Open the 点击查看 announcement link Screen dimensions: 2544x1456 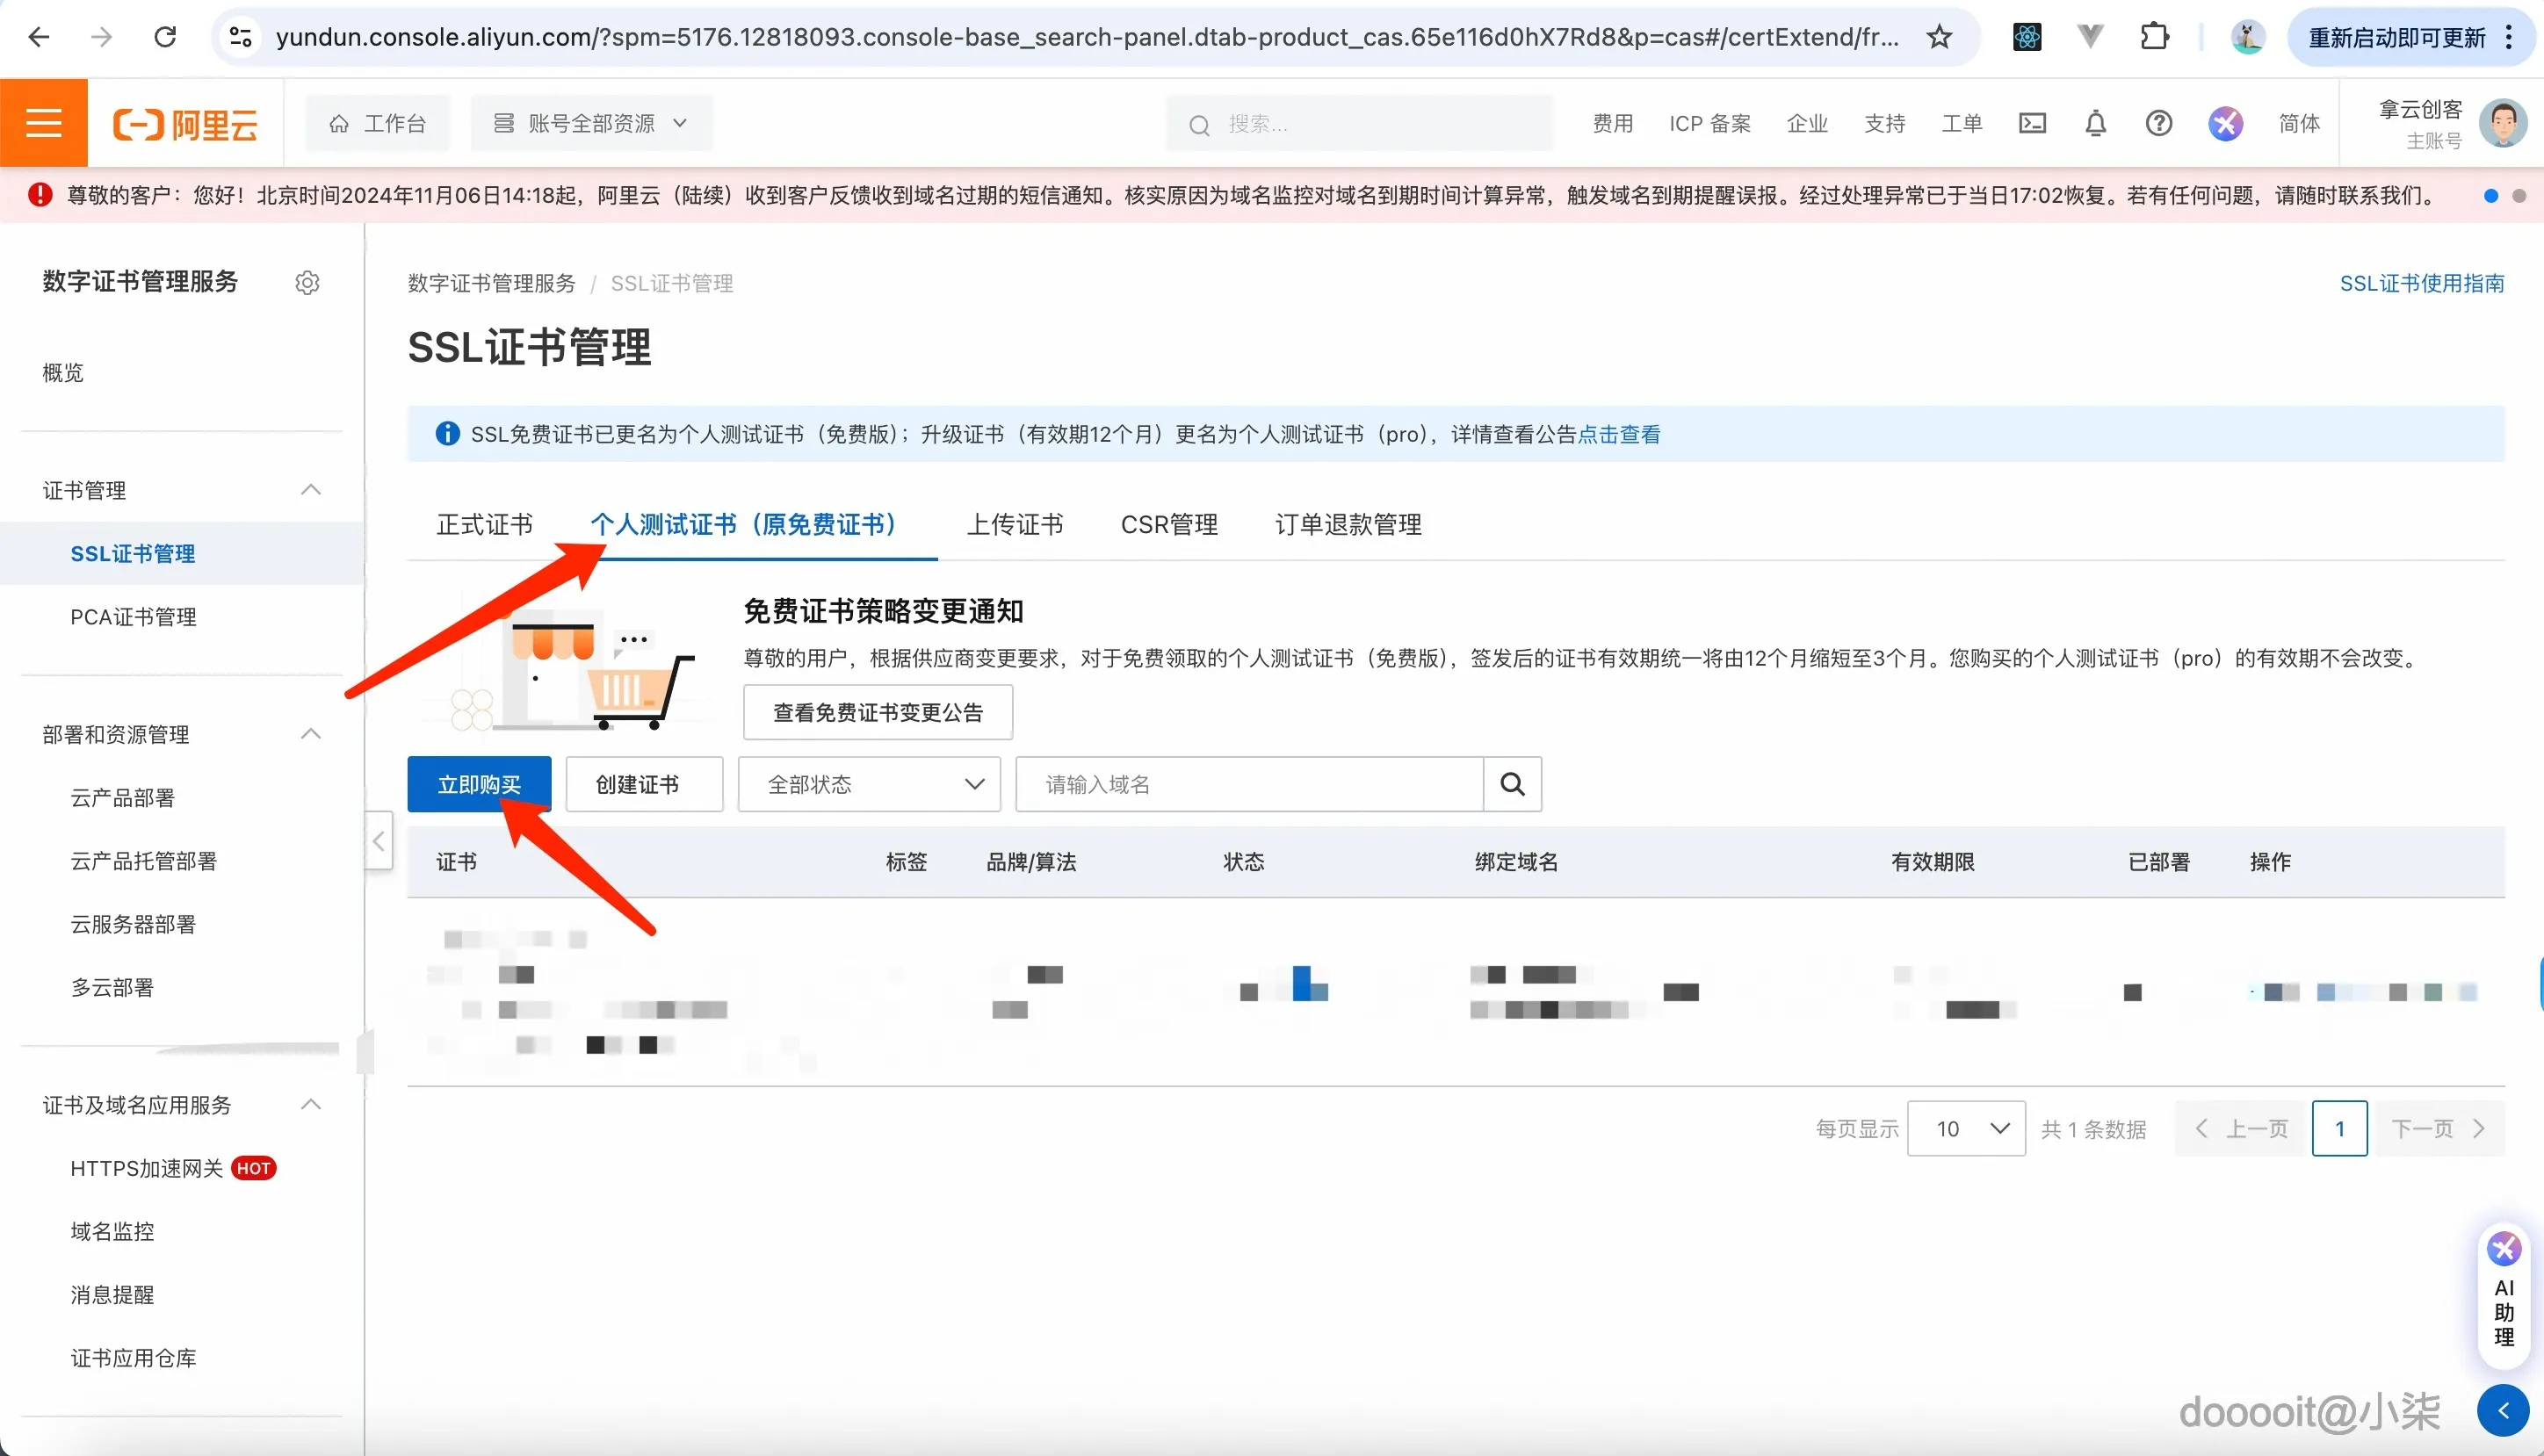[1620, 434]
